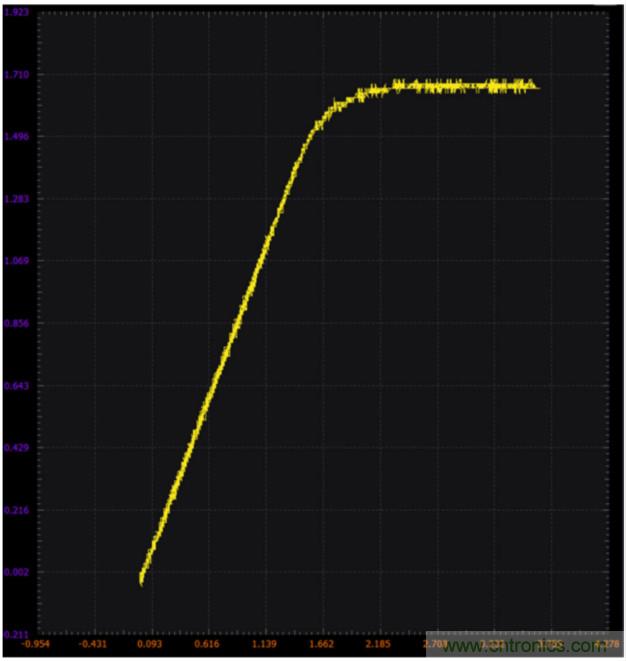
Task: Select the 0.216 y-axis tick label
Action: [17, 510]
